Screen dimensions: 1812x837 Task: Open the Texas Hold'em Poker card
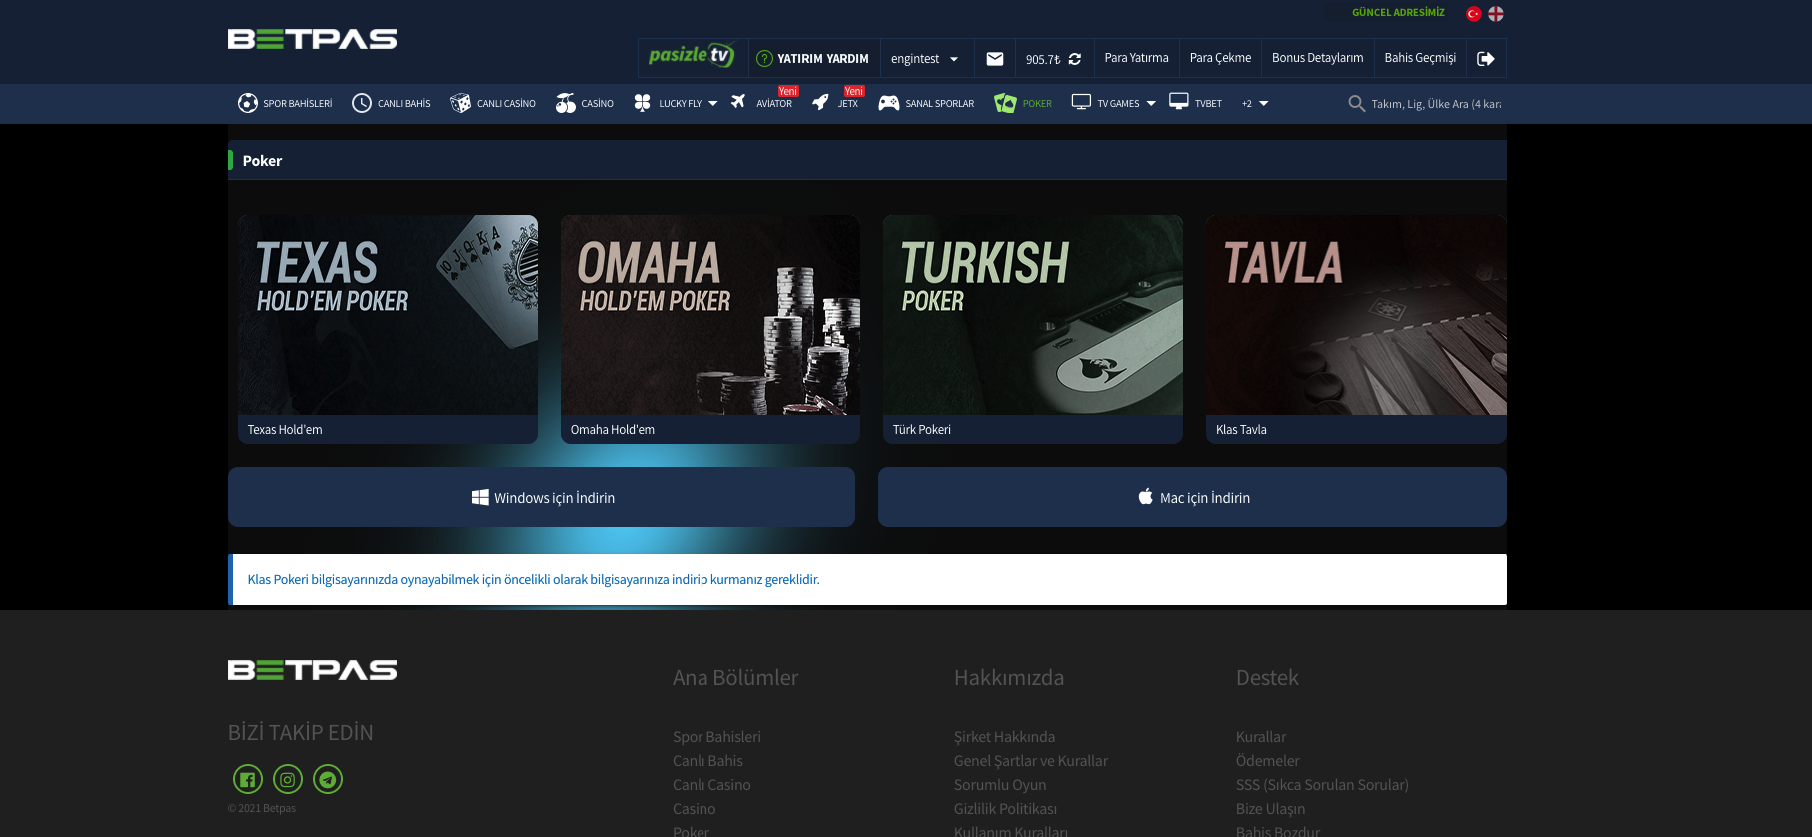pyautogui.click(x=388, y=315)
